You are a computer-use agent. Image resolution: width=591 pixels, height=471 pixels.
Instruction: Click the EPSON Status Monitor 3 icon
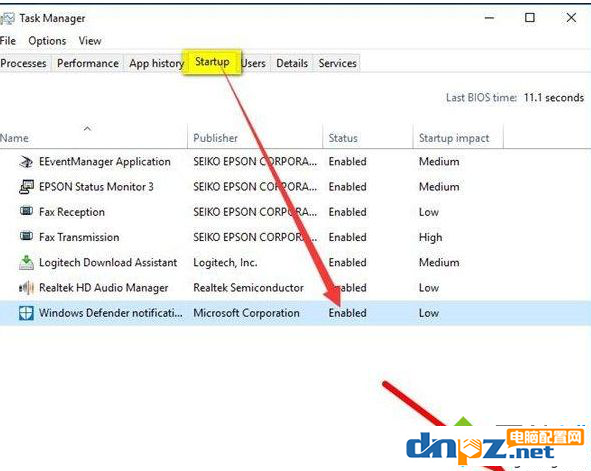click(26, 187)
